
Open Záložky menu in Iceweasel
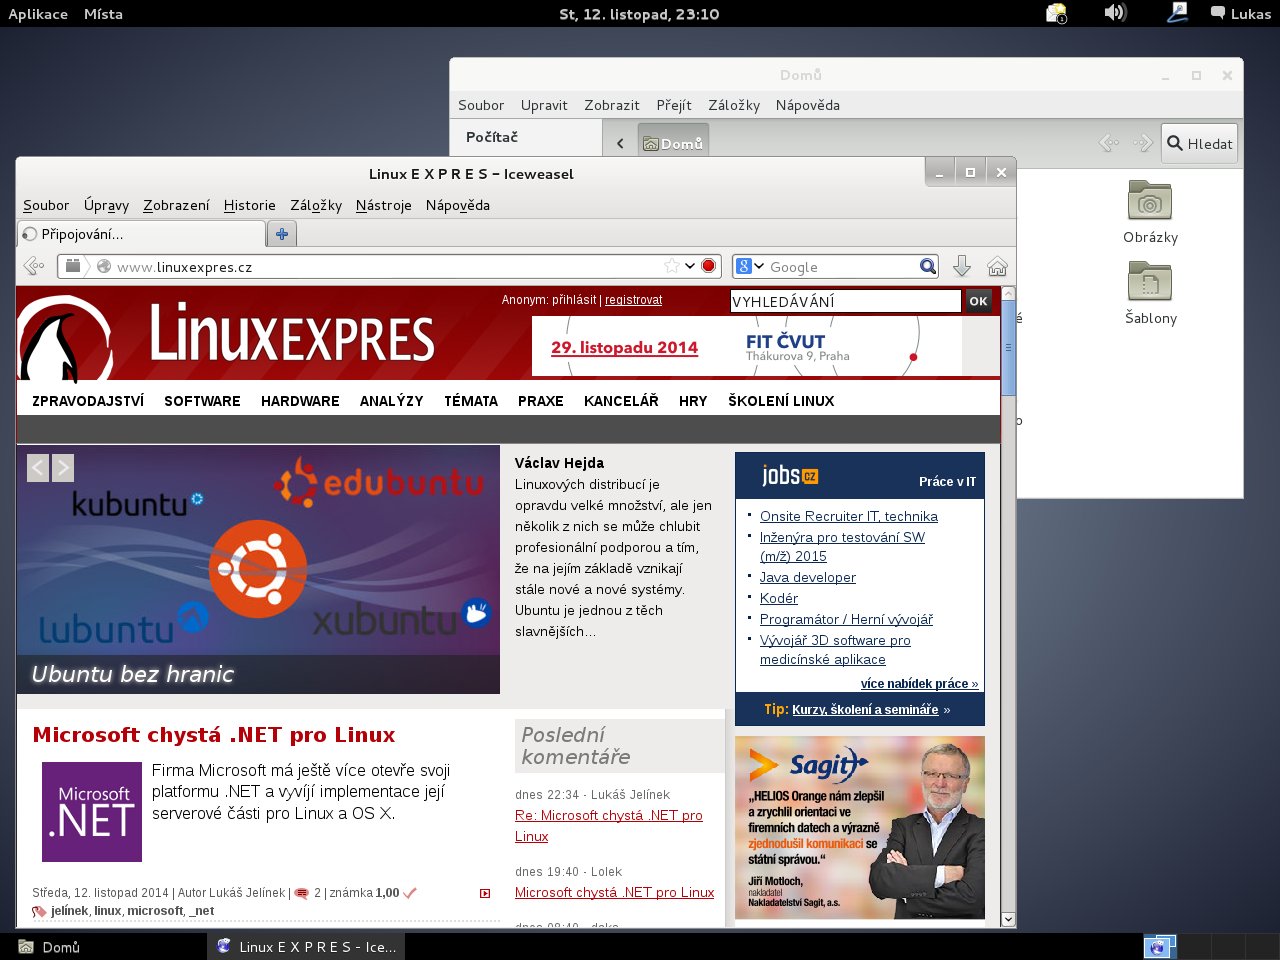tap(316, 205)
